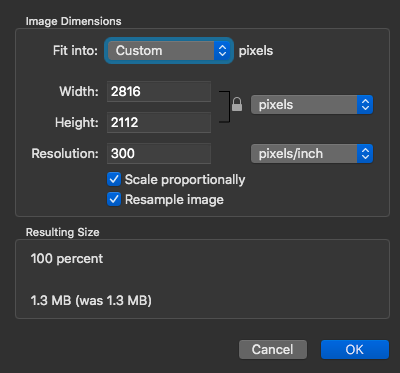Uncheck Scale proportionally checkbox
This screenshot has width=400, height=373.
(x=114, y=179)
